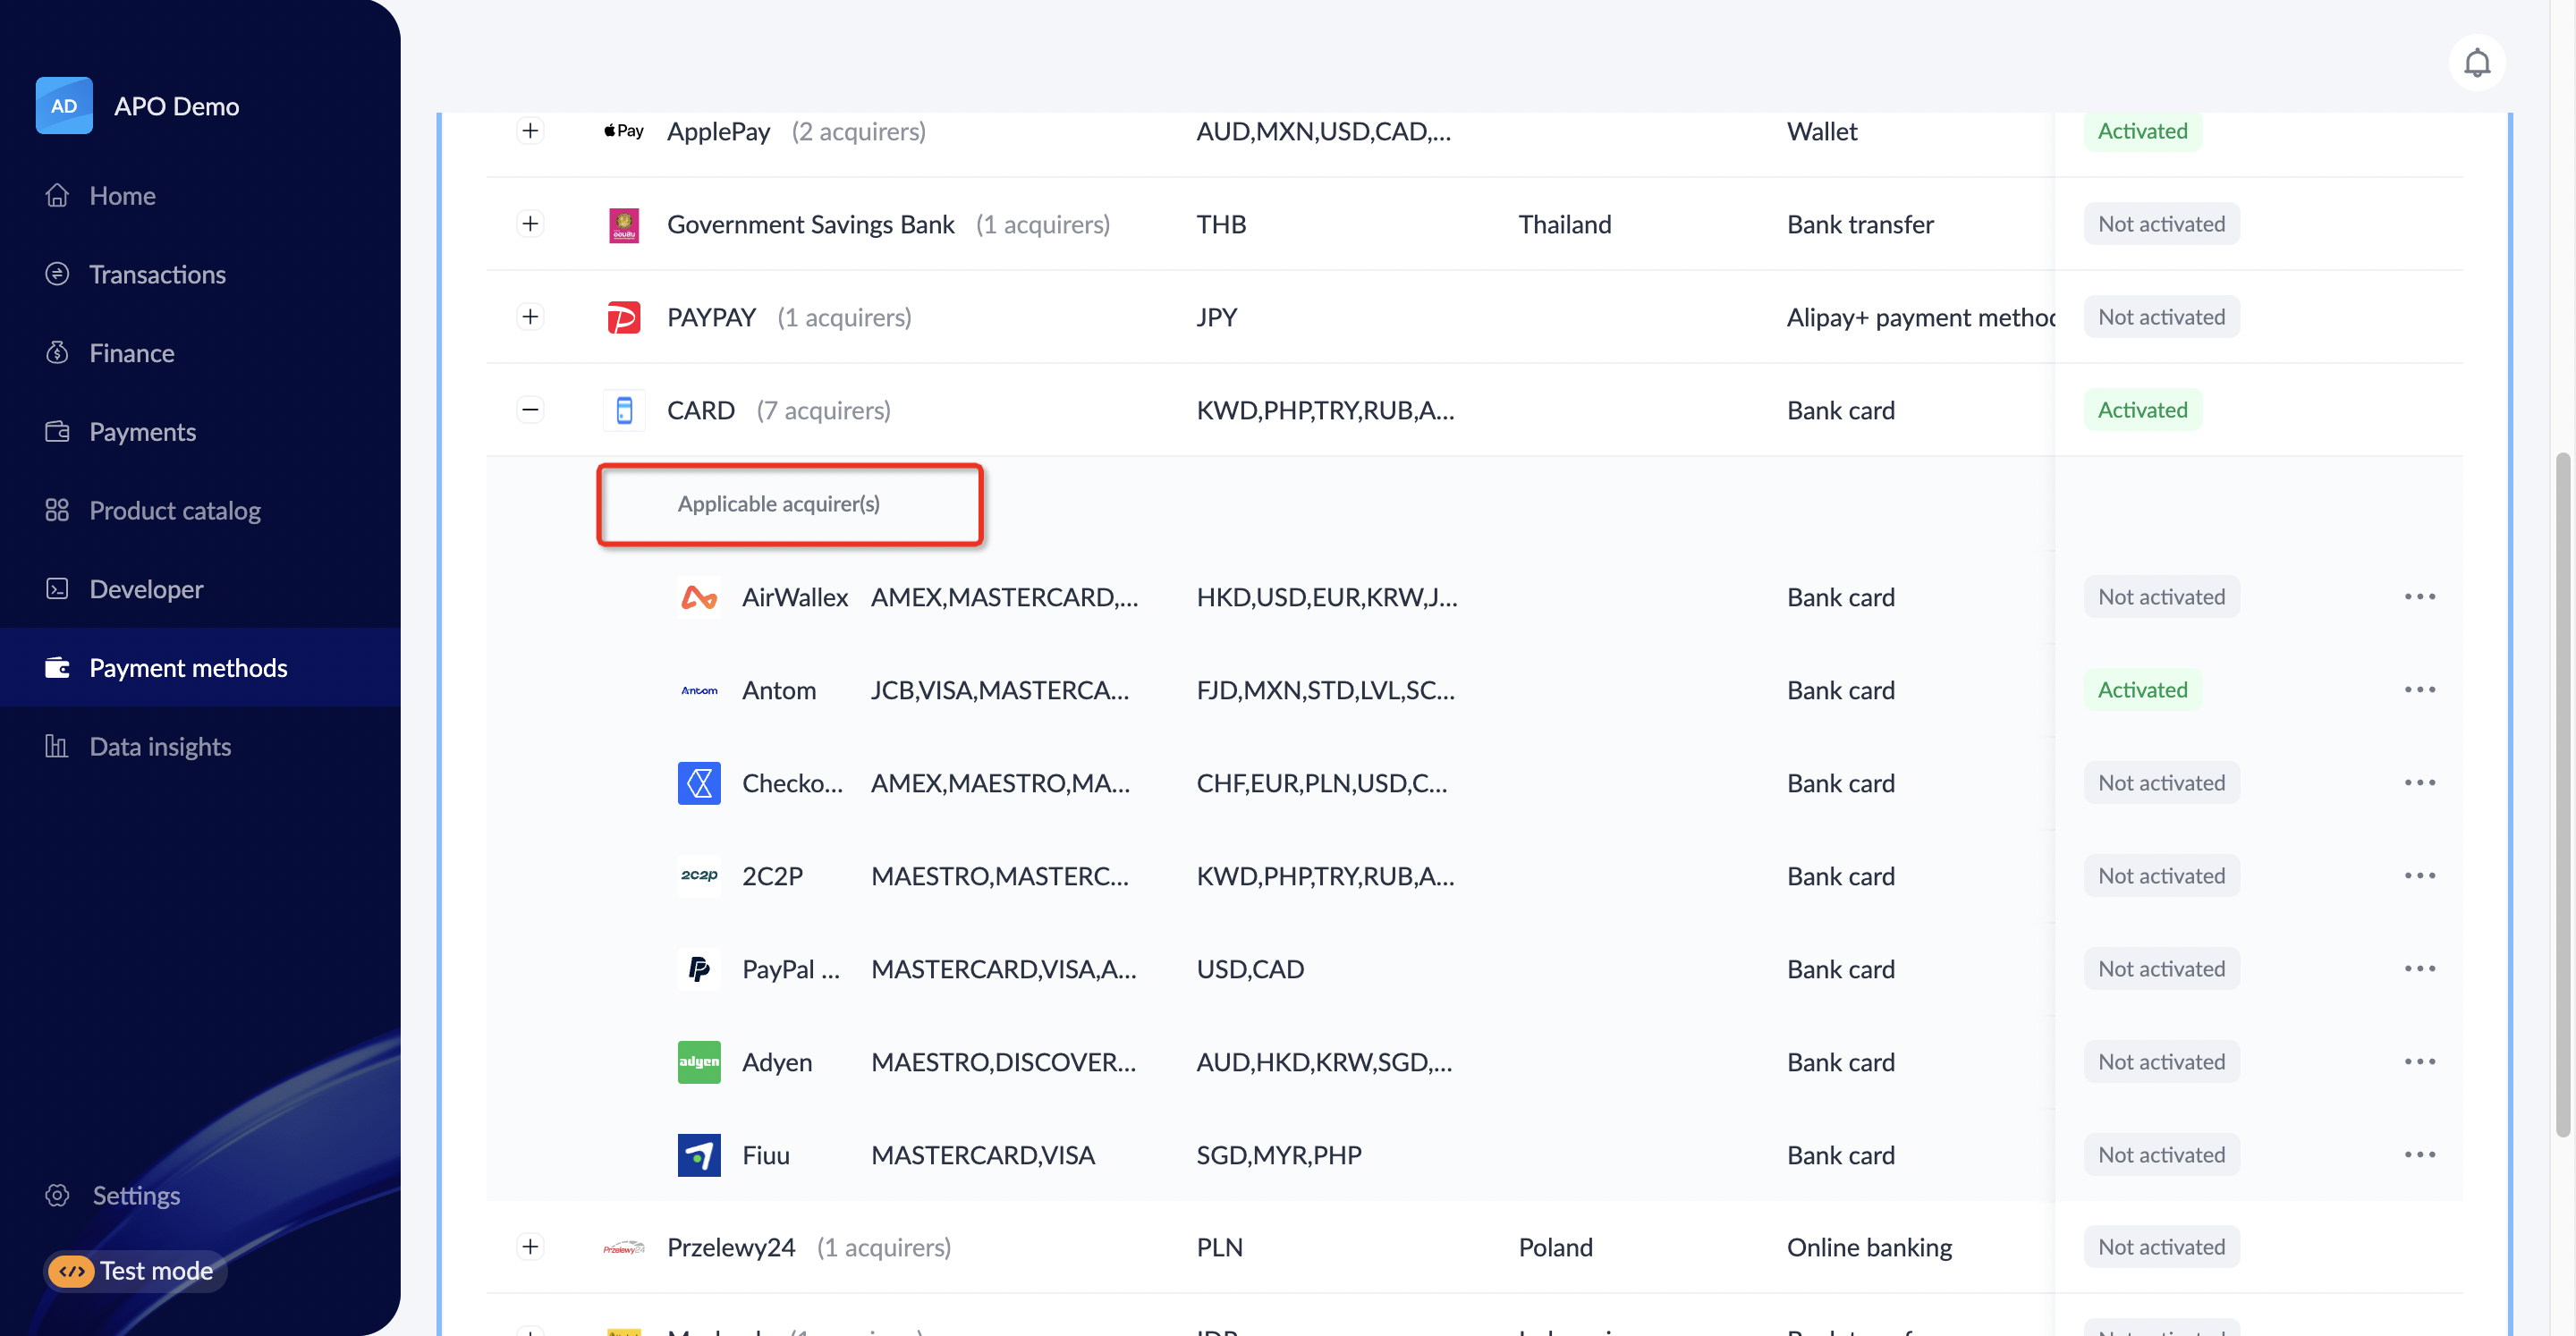Click the PayPal acquirer logo

[699, 969]
